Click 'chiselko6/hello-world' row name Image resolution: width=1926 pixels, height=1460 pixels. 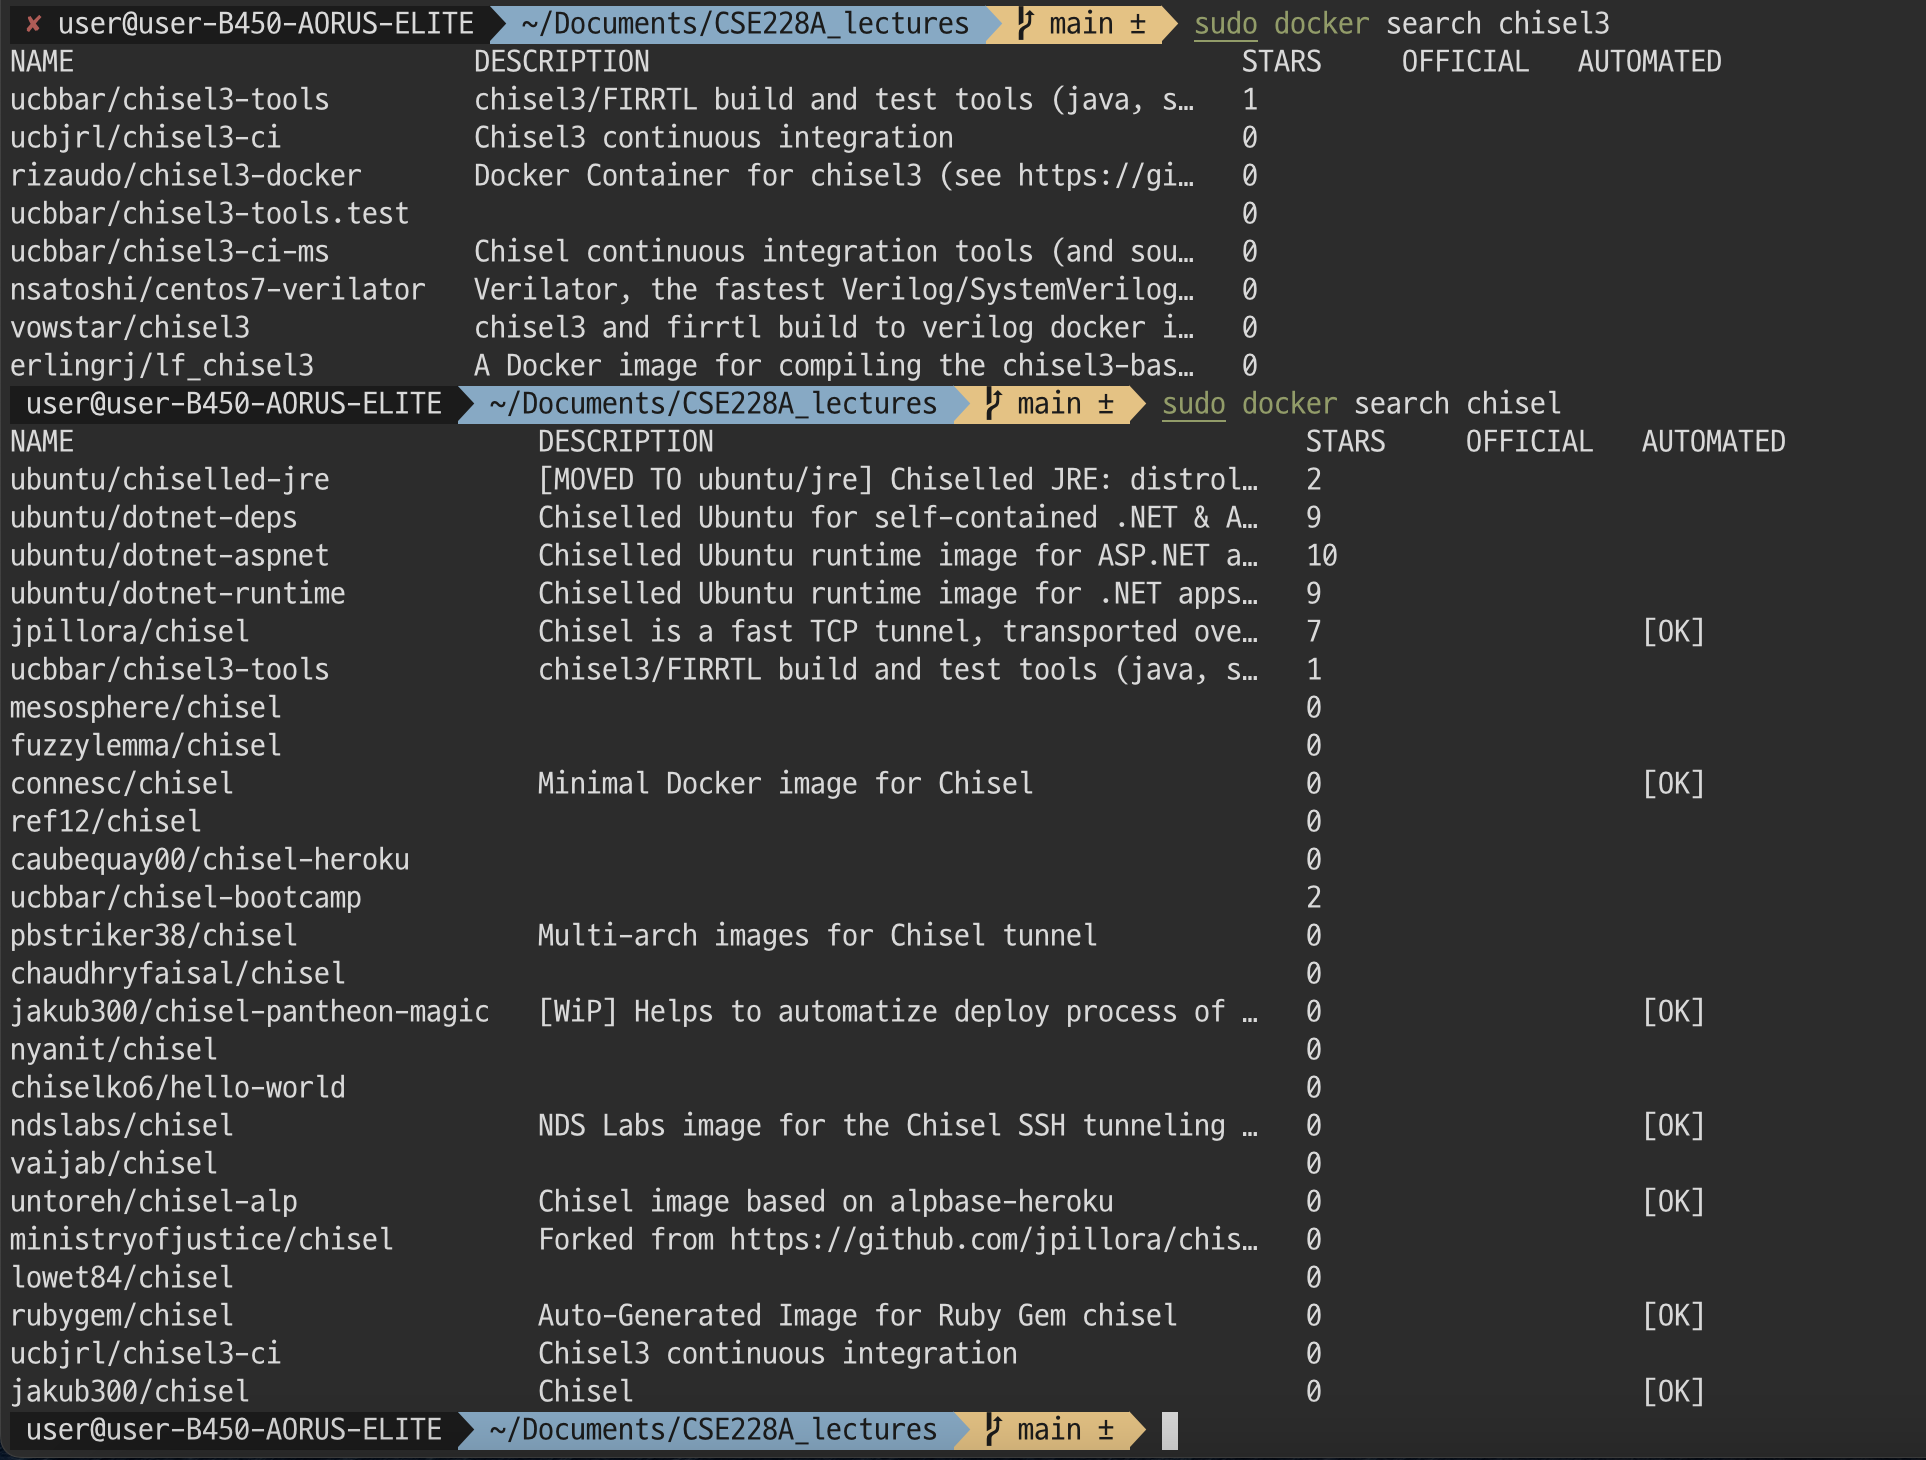tap(178, 1088)
